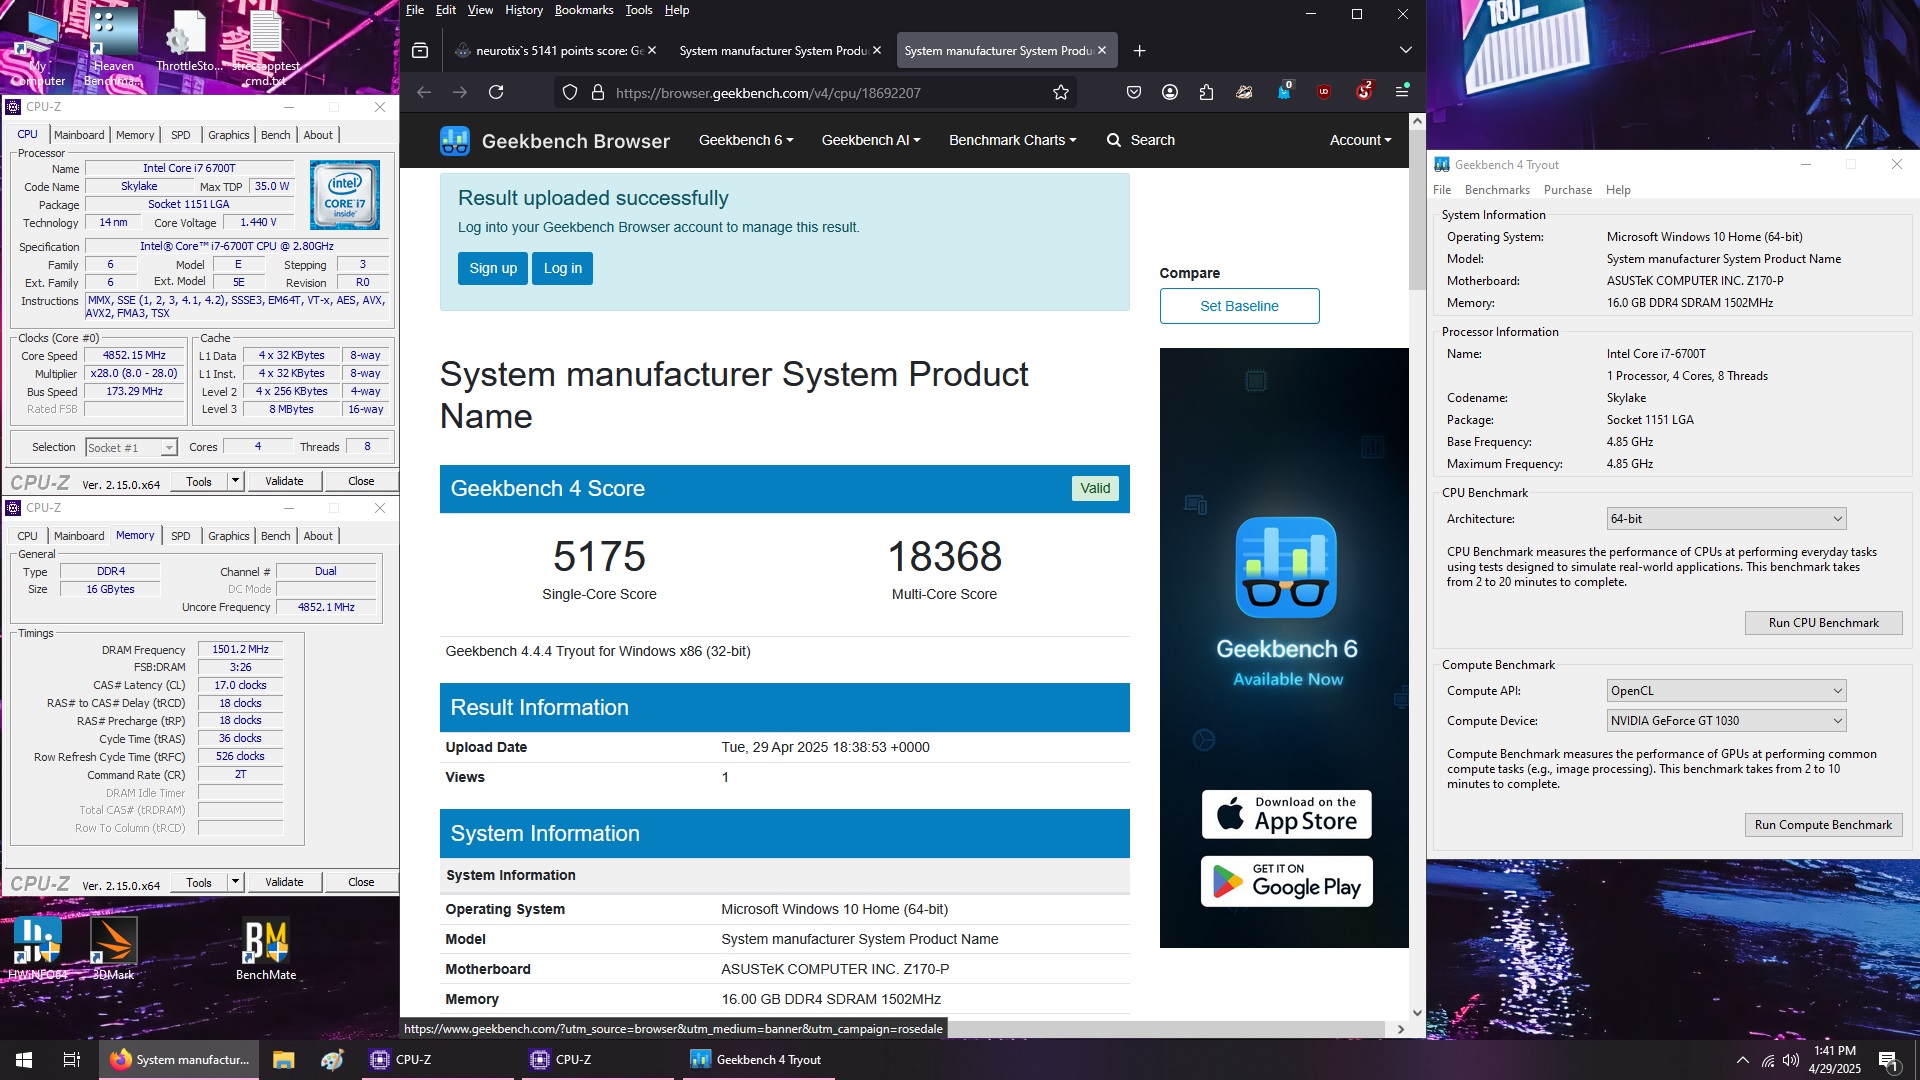Screen dimensions: 1920x1080
Task: Click the Set Baseline button
Action: tap(1239, 306)
